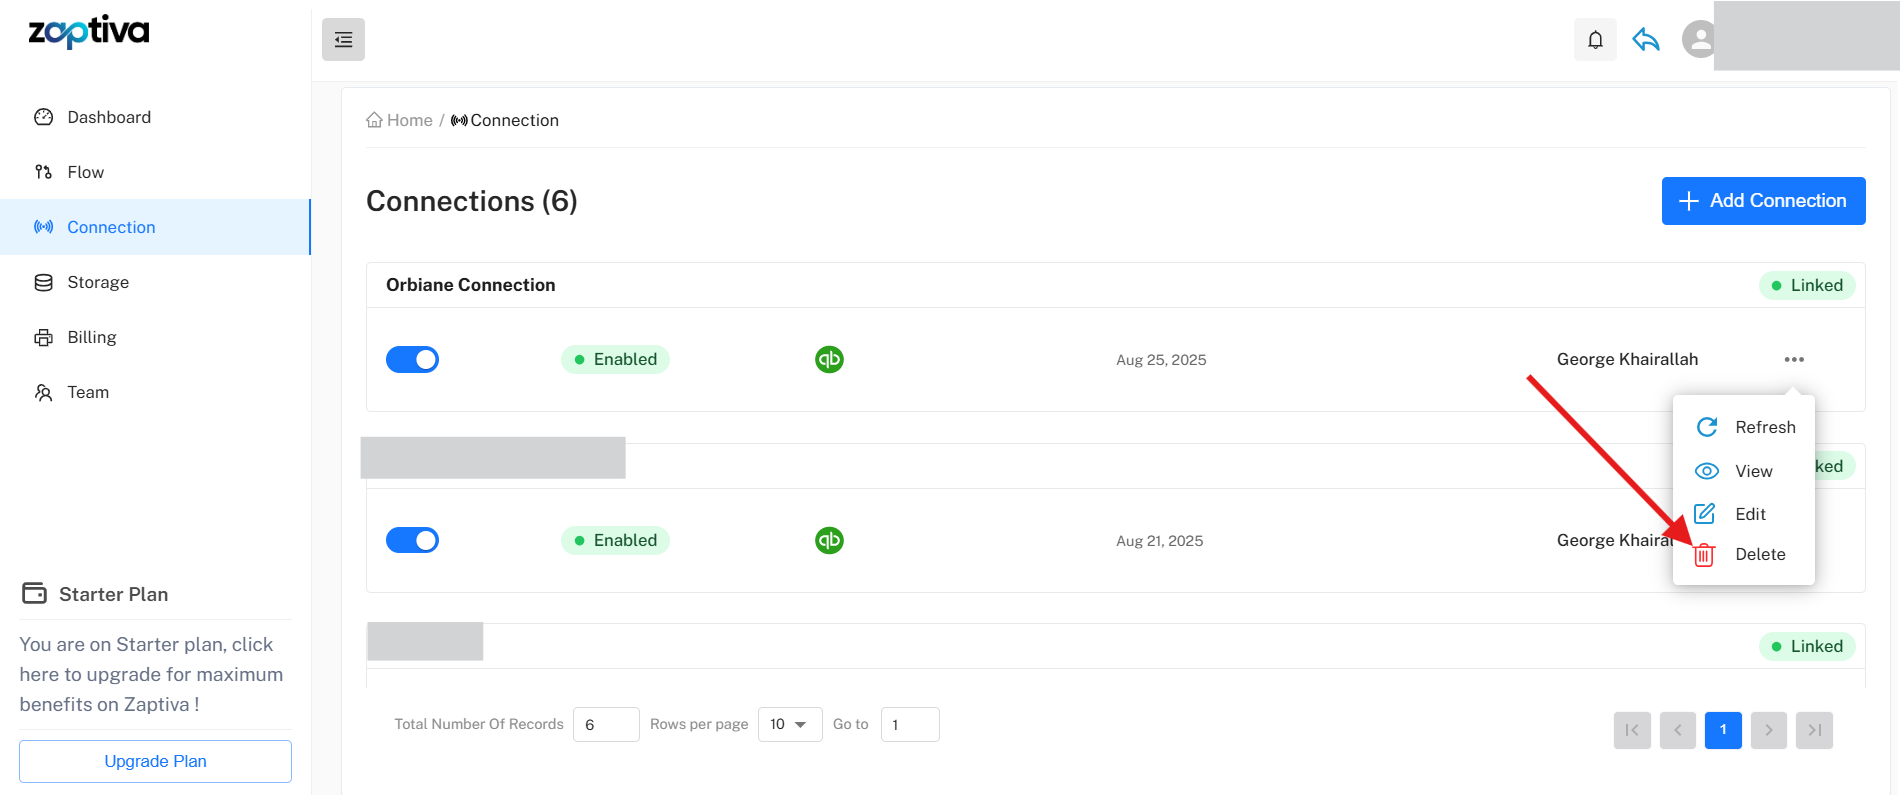Image resolution: width=1901 pixels, height=795 pixels.
Task: Click the Upgrade Plan button
Action: (155, 761)
